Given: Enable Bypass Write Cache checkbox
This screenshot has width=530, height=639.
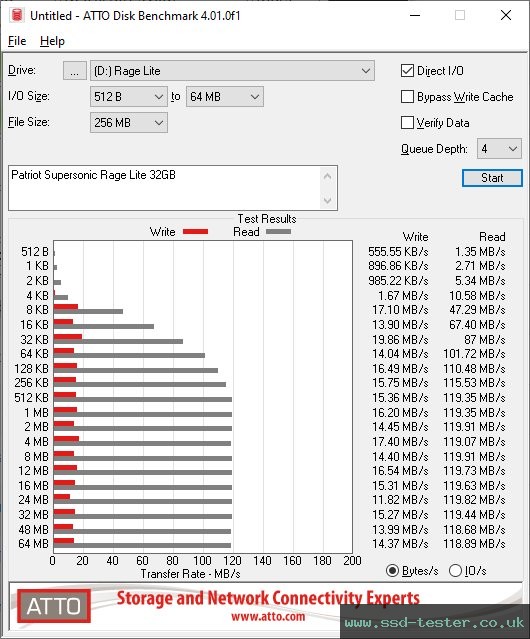Looking at the screenshot, I should [407, 97].
